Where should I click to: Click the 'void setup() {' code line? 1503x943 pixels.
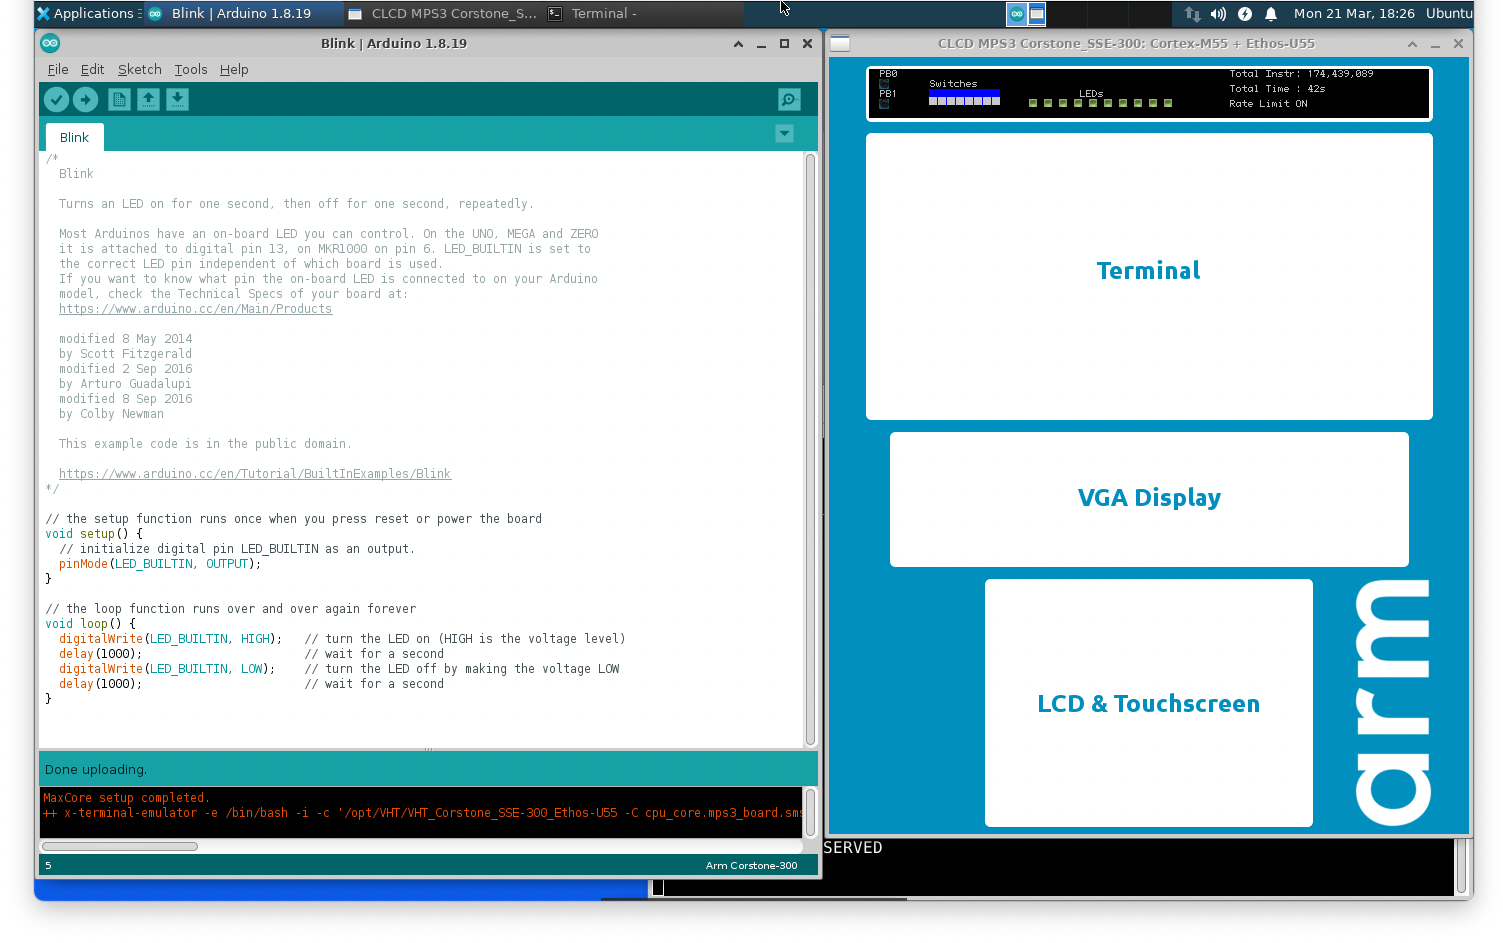(94, 534)
